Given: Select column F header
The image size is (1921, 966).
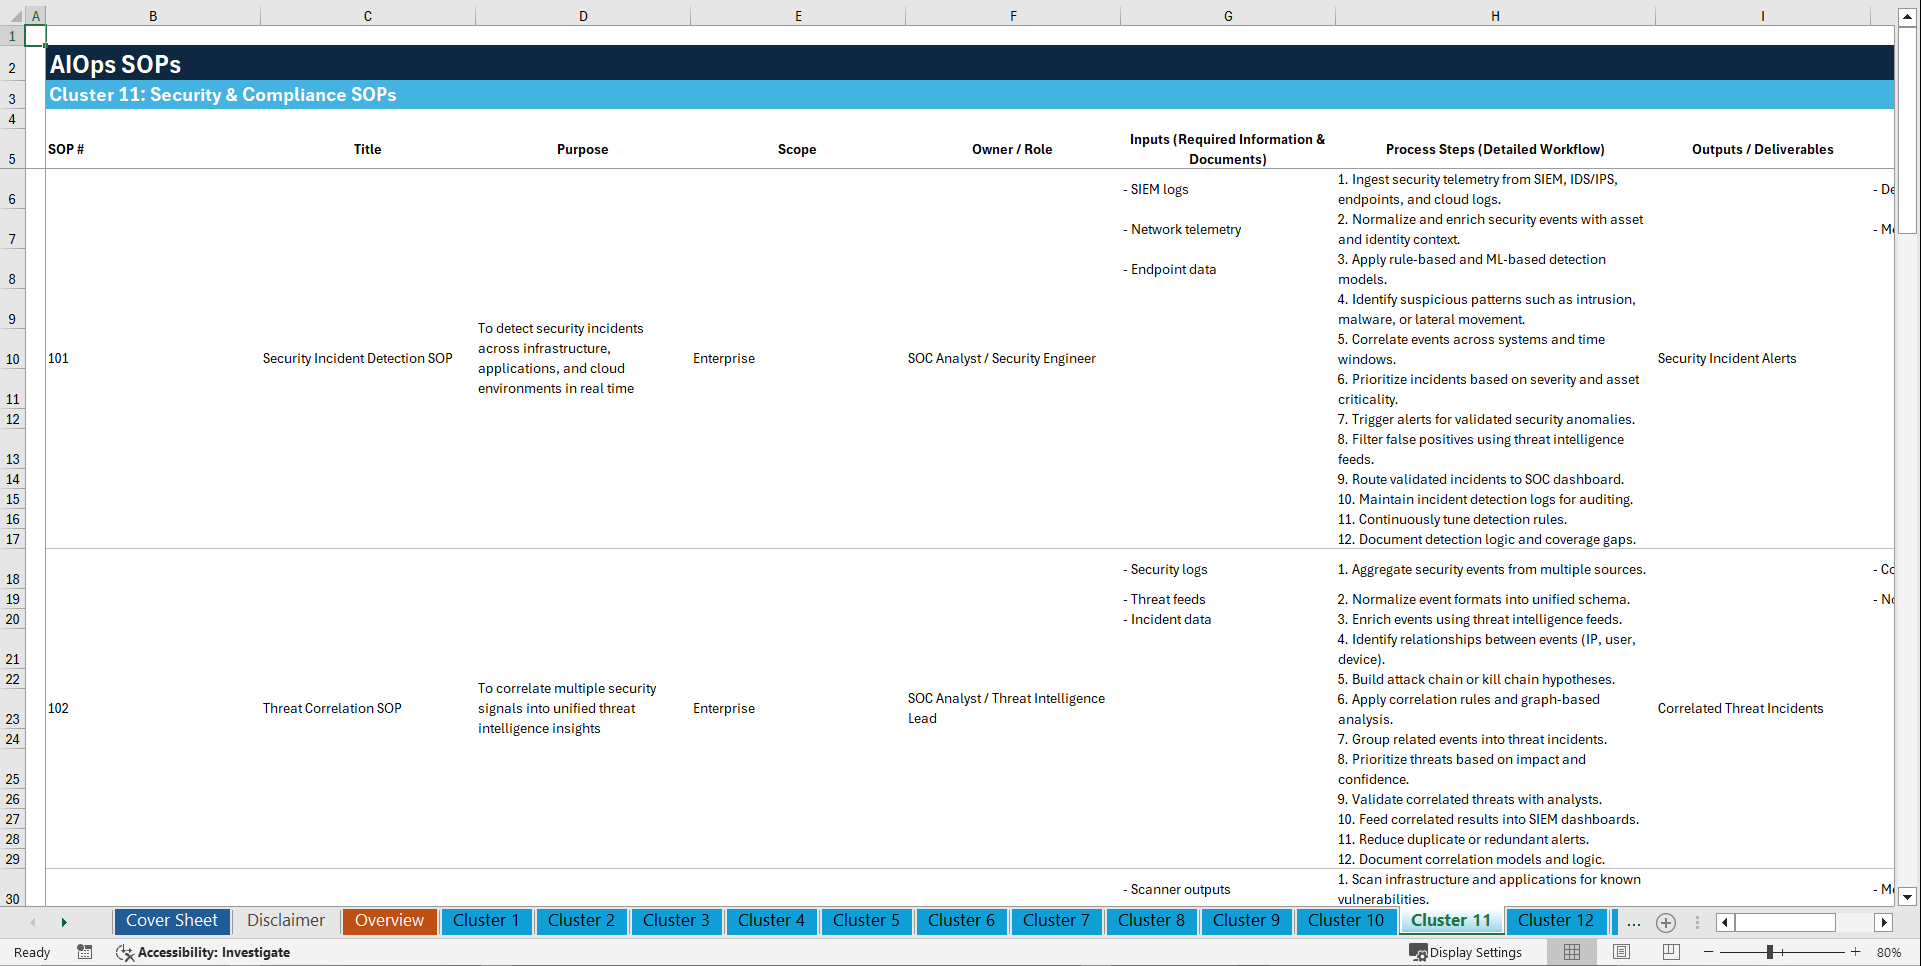Looking at the screenshot, I should 1013,16.
